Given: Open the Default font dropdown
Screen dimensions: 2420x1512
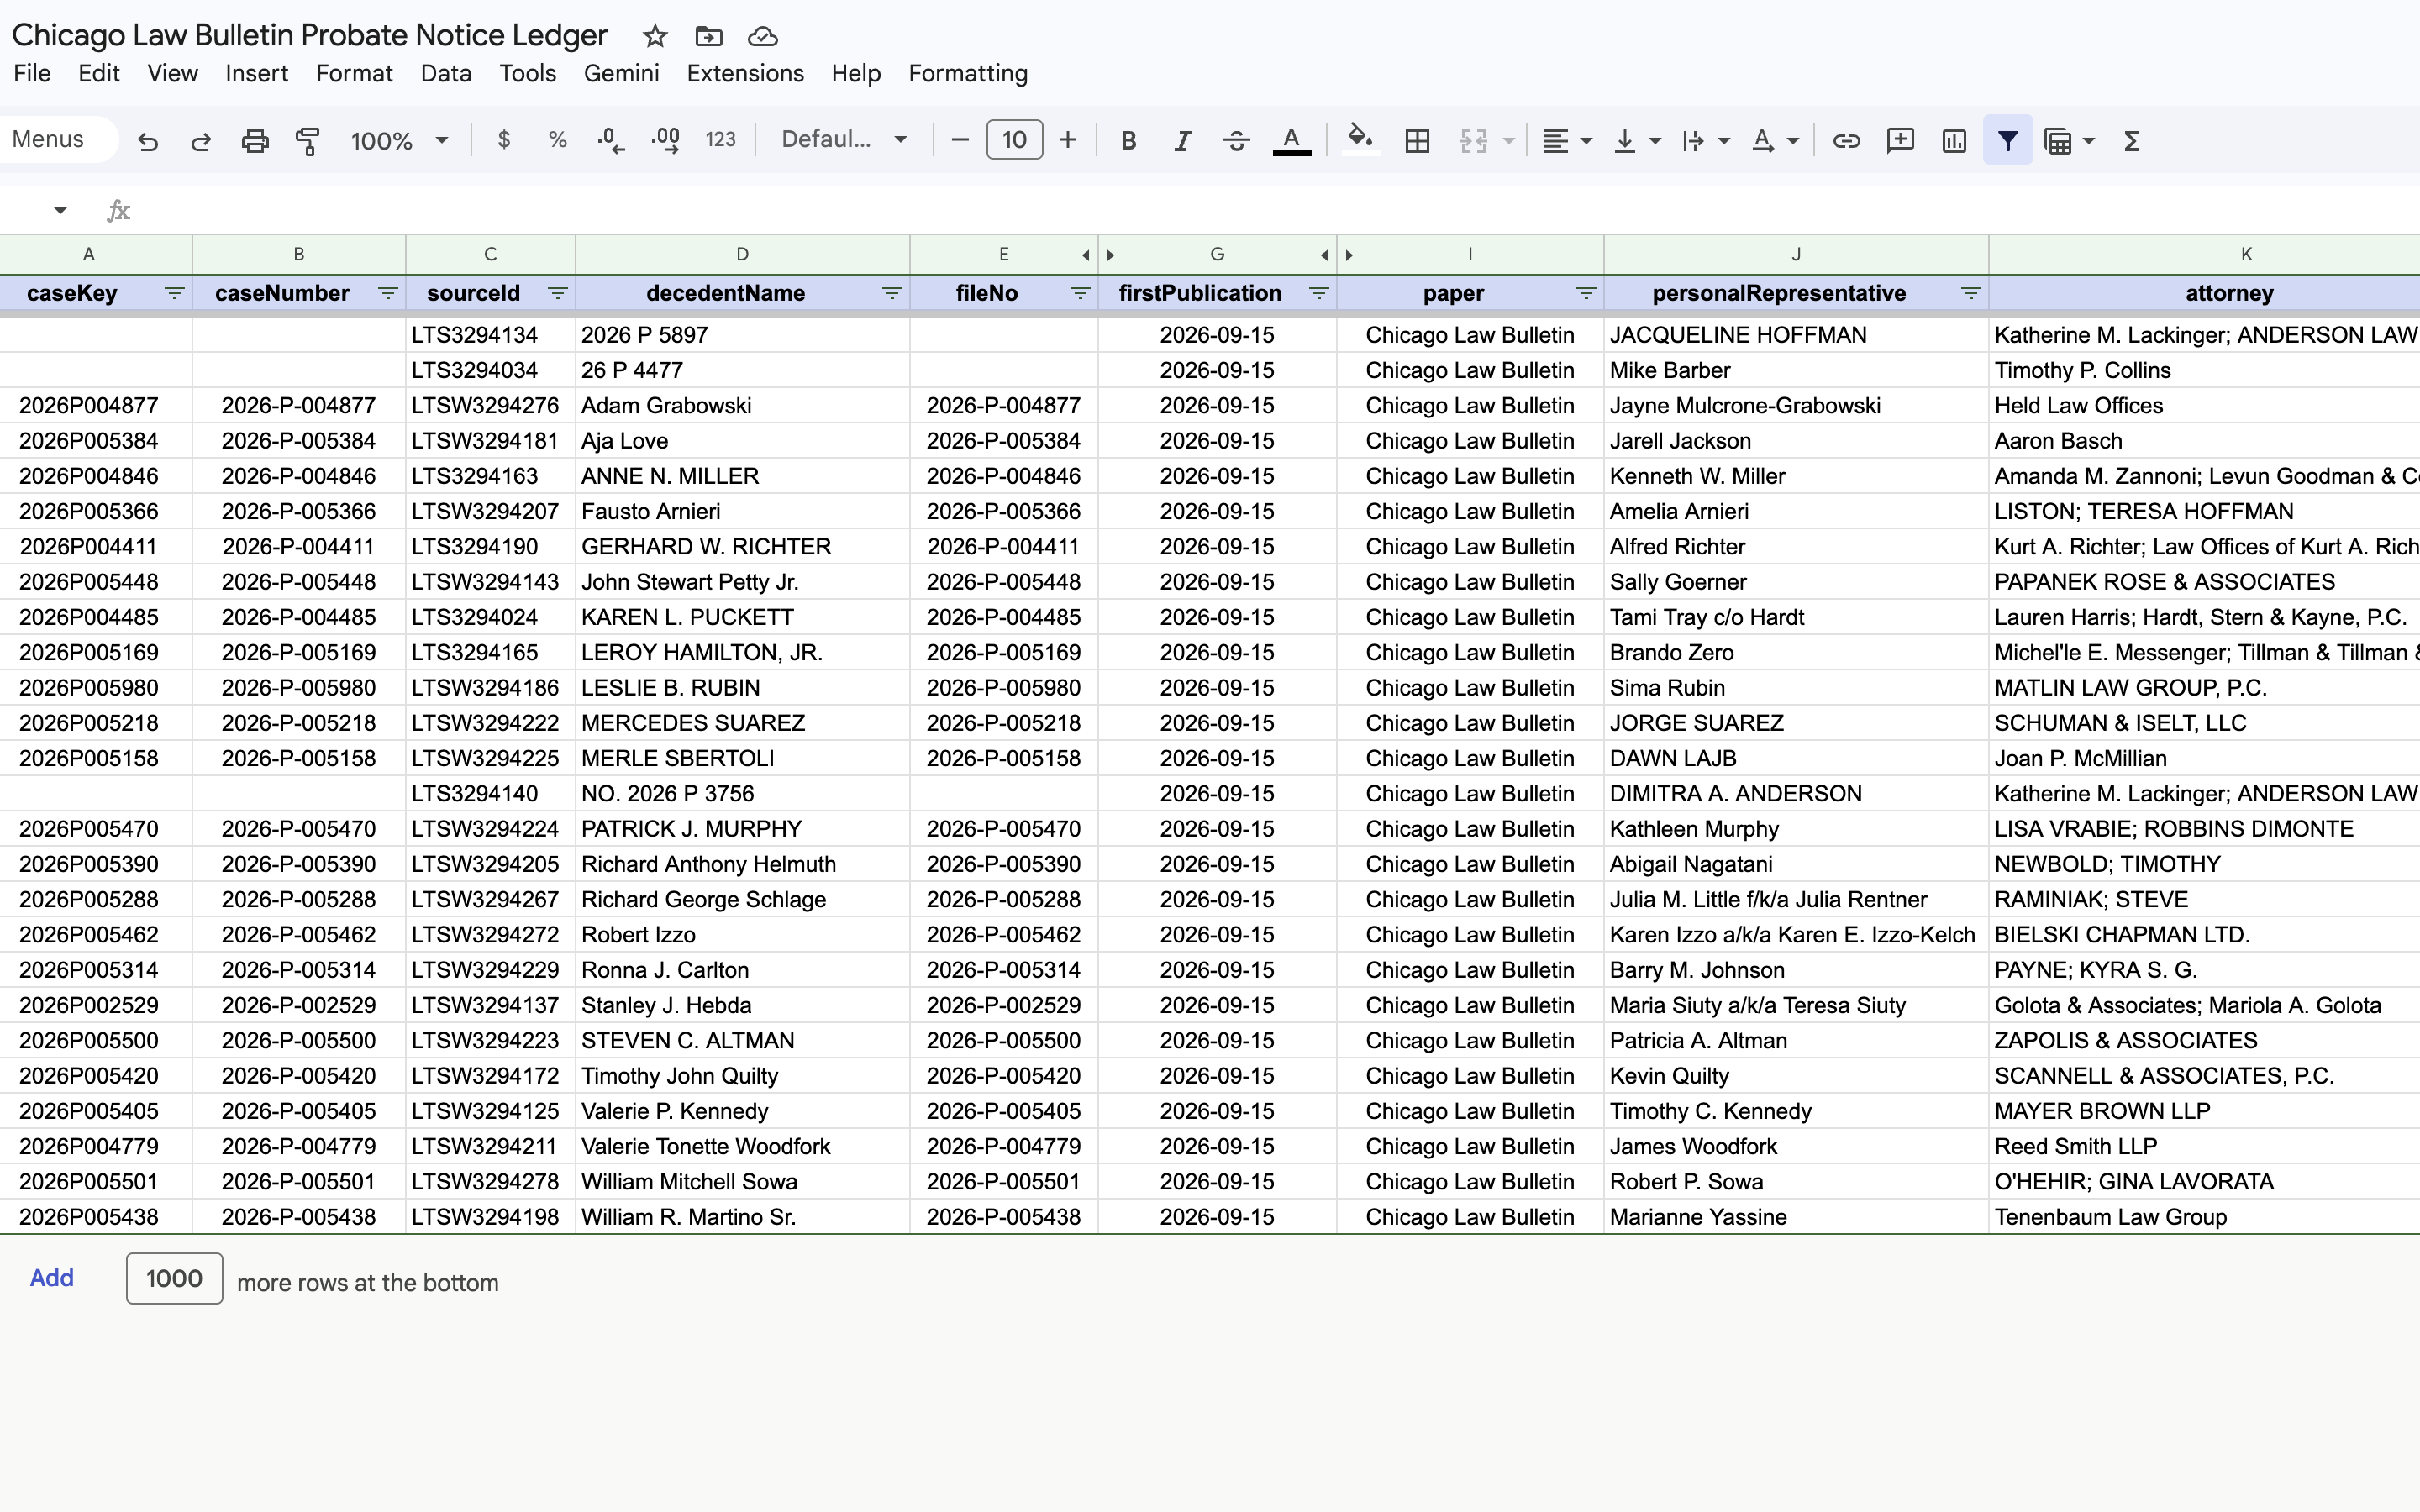Looking at the screenshot, I should [x=844, y=140].
